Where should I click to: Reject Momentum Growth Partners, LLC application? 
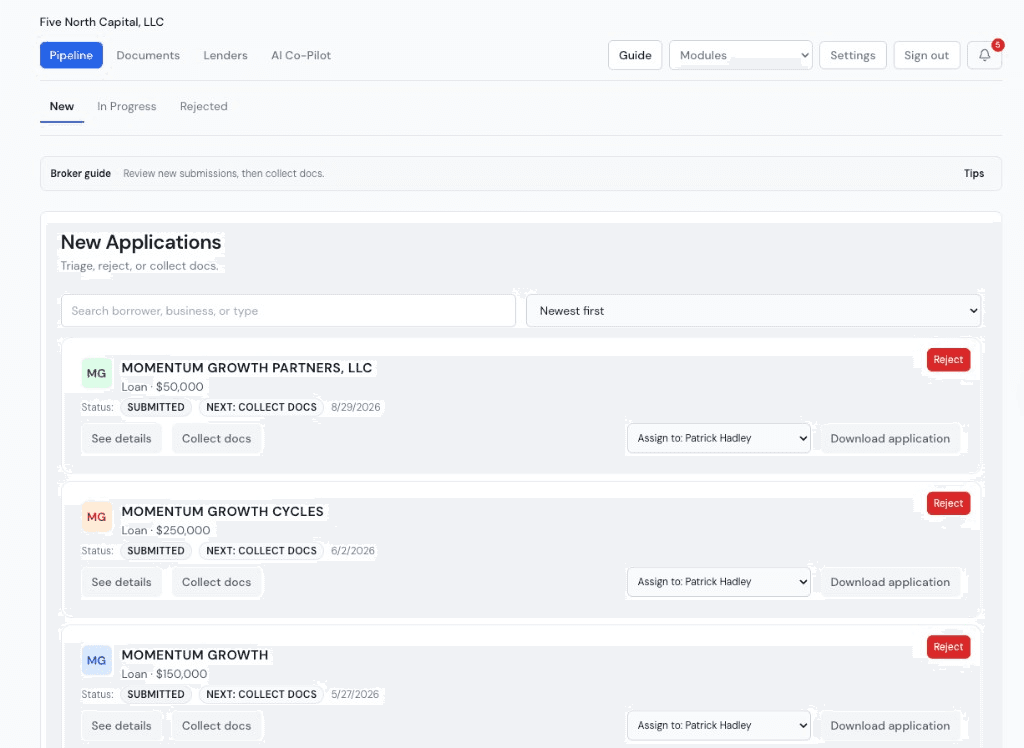point(948,360)
